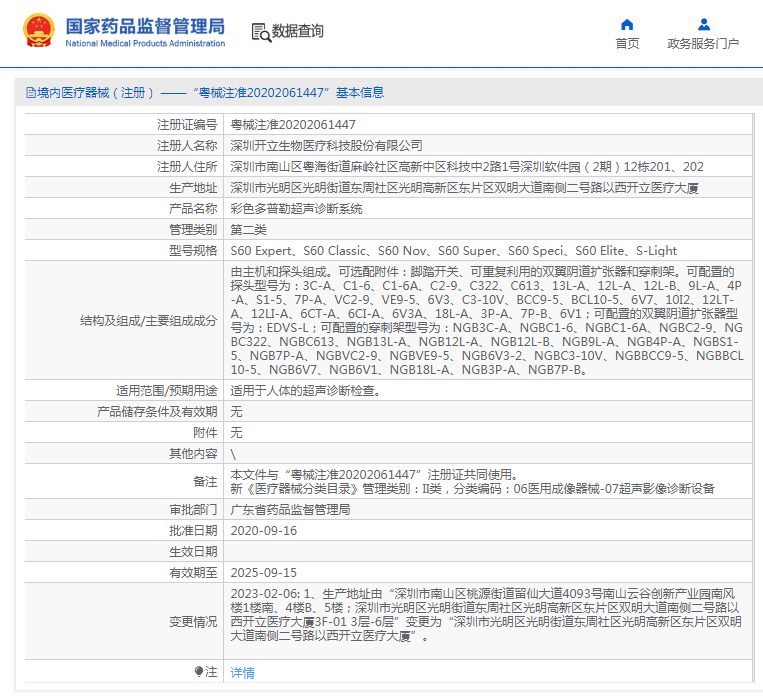The image size is (763, 698).
Task: Click 深圳开立生物医疗科技股份有限公司 registrant name
Action: (326, 146)
